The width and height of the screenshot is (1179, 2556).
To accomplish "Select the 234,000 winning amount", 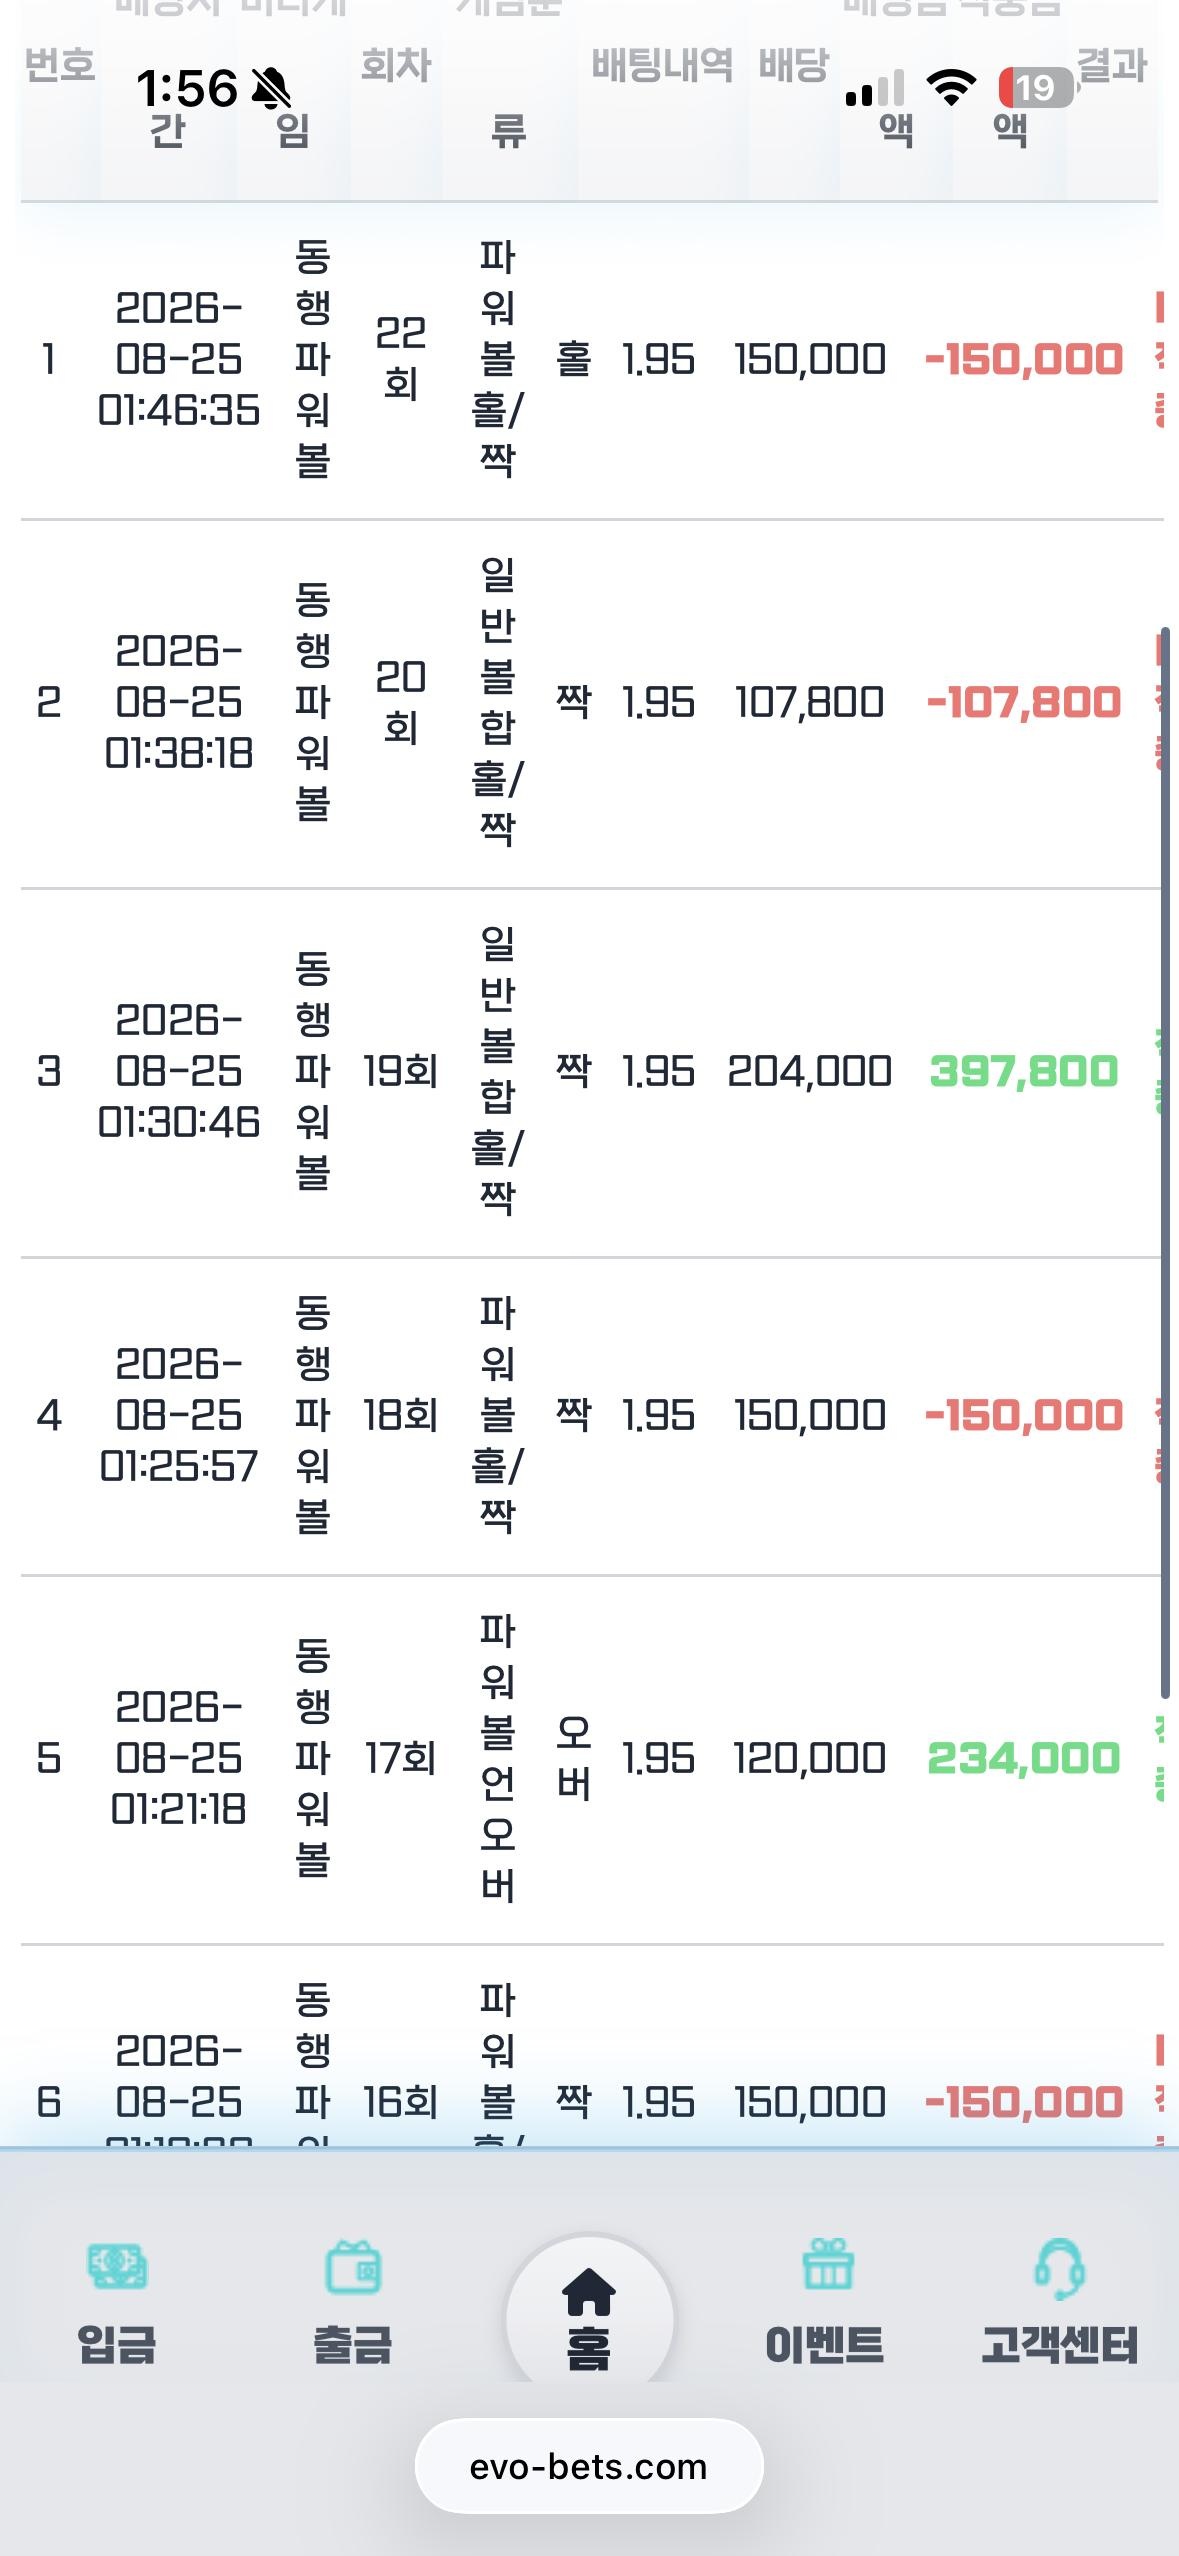I will (1024, 1758).
